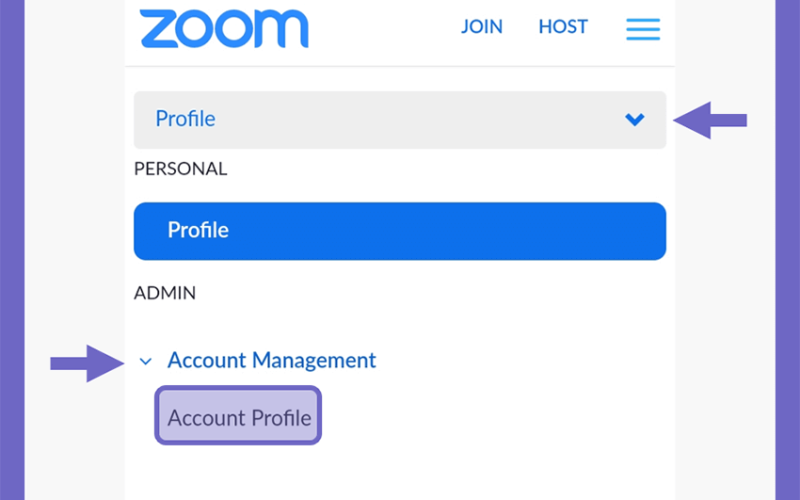The image size is (800, 500).
Task: Click the Profile text inside the gray dropdown
Action: point(185,119)
